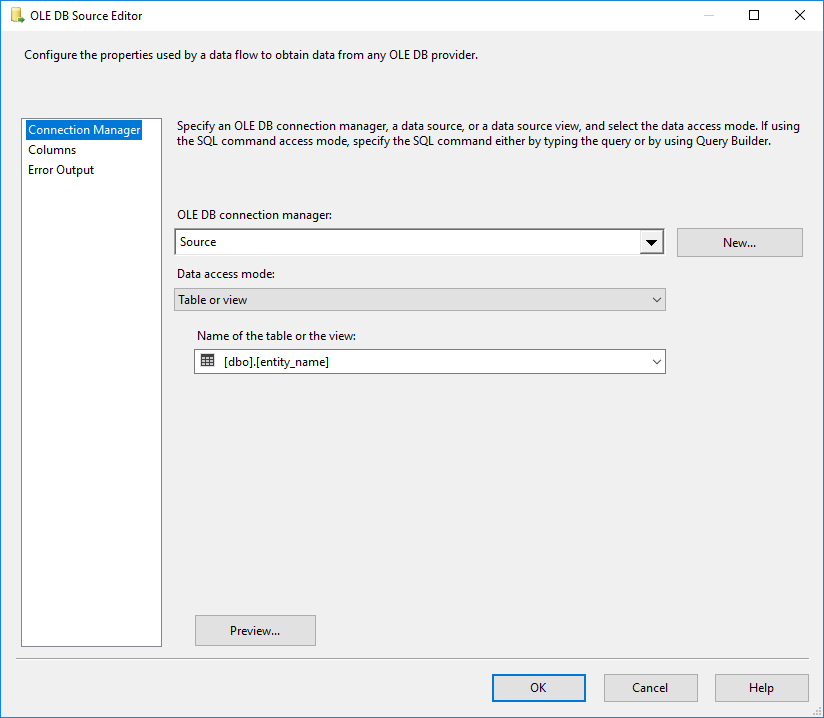Confirm with the OK button
Image resolution: width=824 pixels, height=718 pixels.
point(539,688)
